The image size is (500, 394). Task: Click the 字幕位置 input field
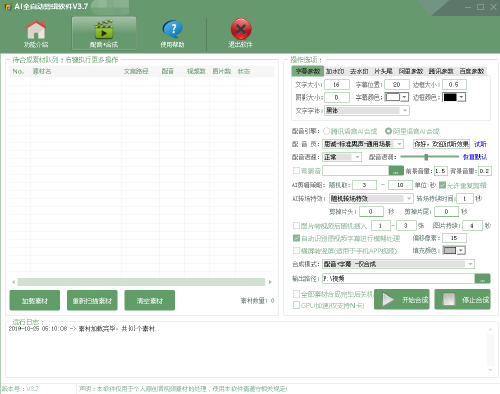[397, 85]
